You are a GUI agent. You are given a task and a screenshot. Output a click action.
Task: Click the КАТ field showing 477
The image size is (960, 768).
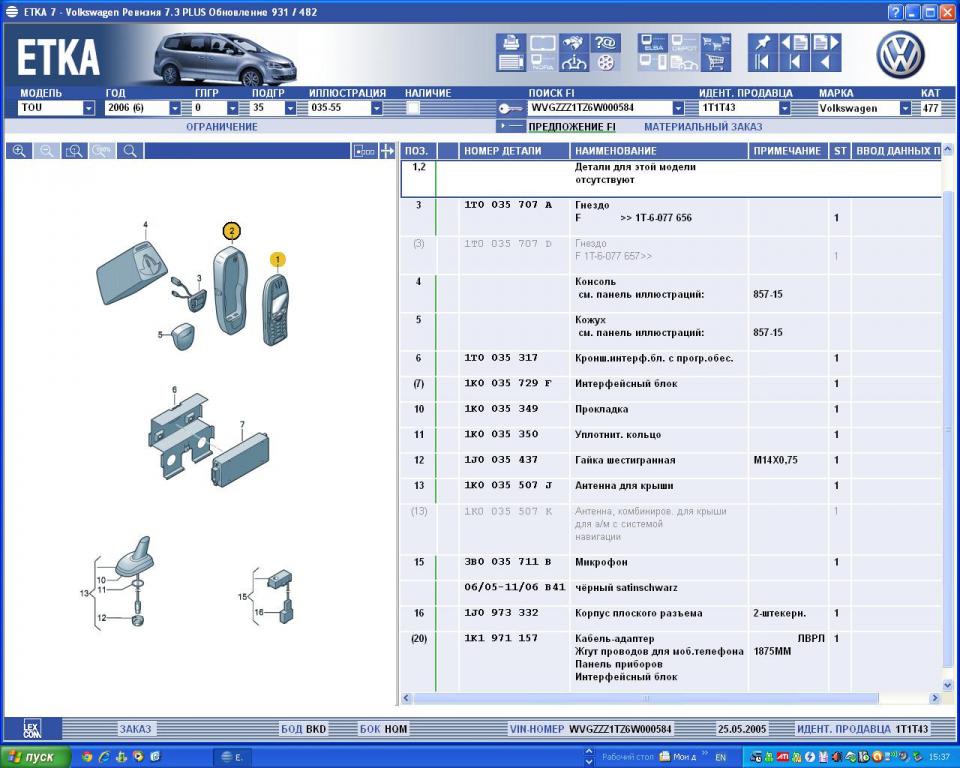tap(931, 108)
